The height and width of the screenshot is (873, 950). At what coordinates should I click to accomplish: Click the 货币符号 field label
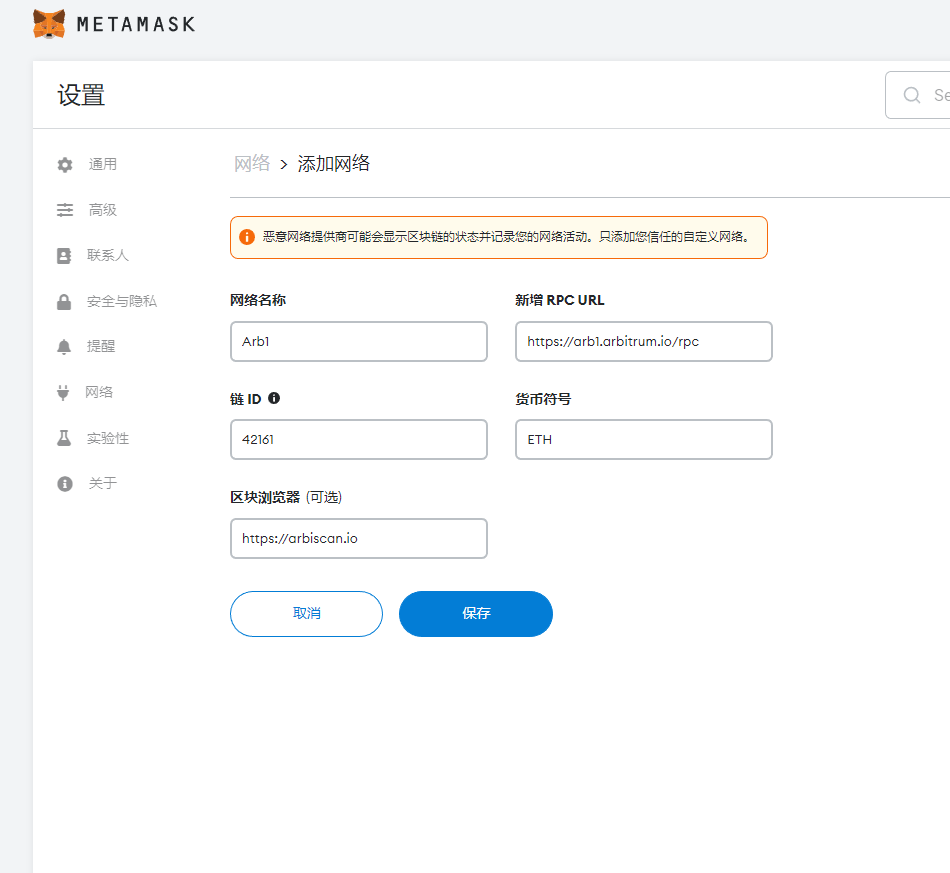tap(543, 399)
